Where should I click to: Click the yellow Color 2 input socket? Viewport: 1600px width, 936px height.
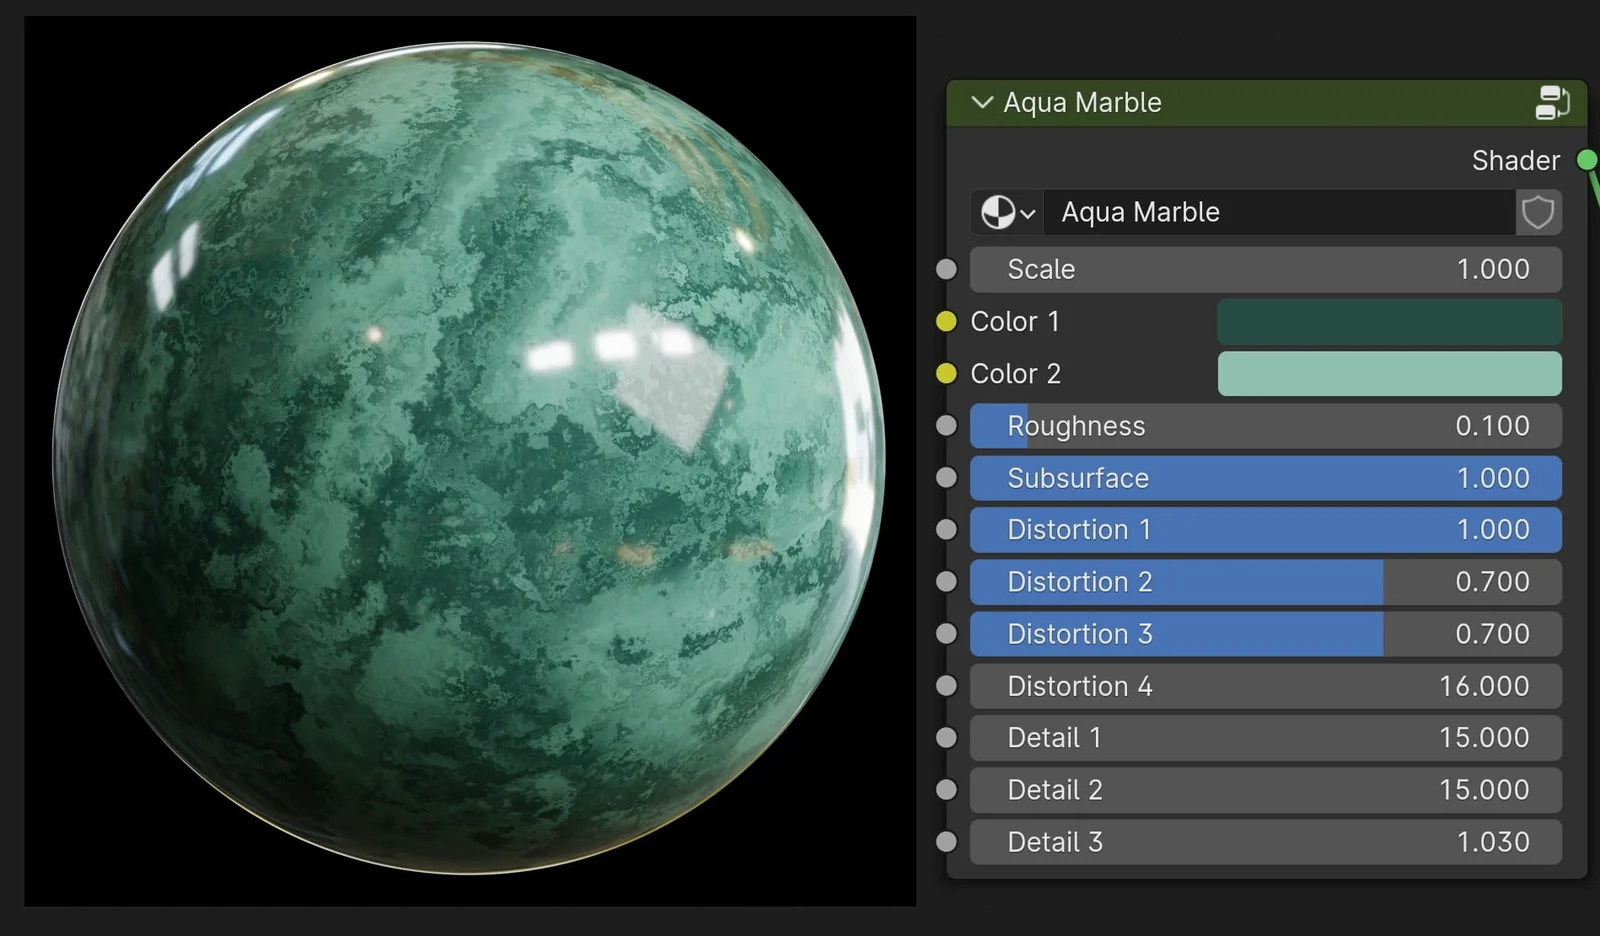[945, 373]
